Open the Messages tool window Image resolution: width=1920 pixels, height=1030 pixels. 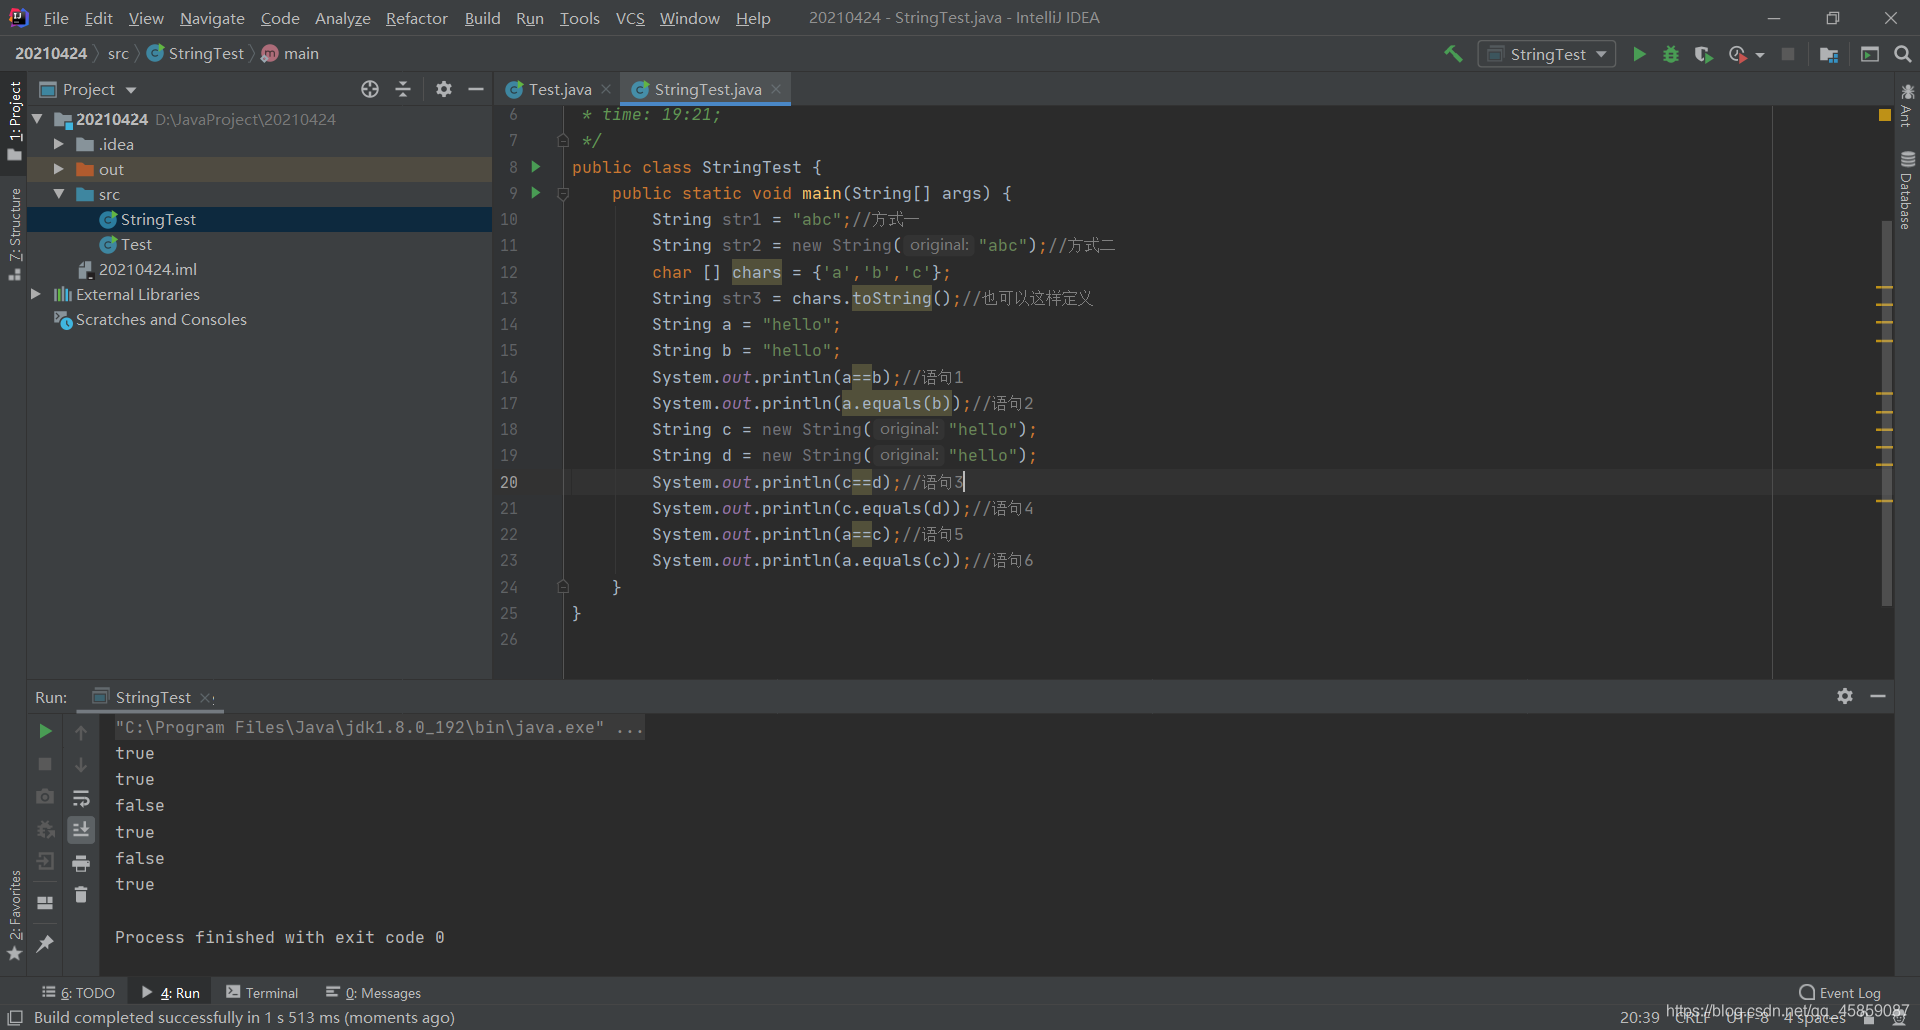coord(374,992)
